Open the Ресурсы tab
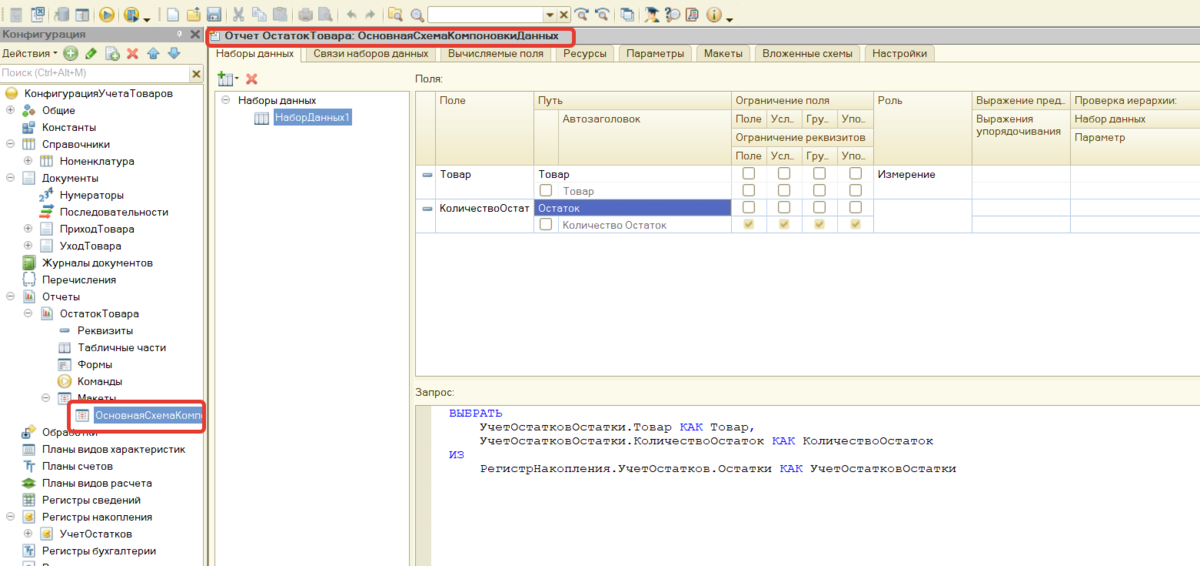This screenshot has height=566, width=1200. tap(584, 53)
